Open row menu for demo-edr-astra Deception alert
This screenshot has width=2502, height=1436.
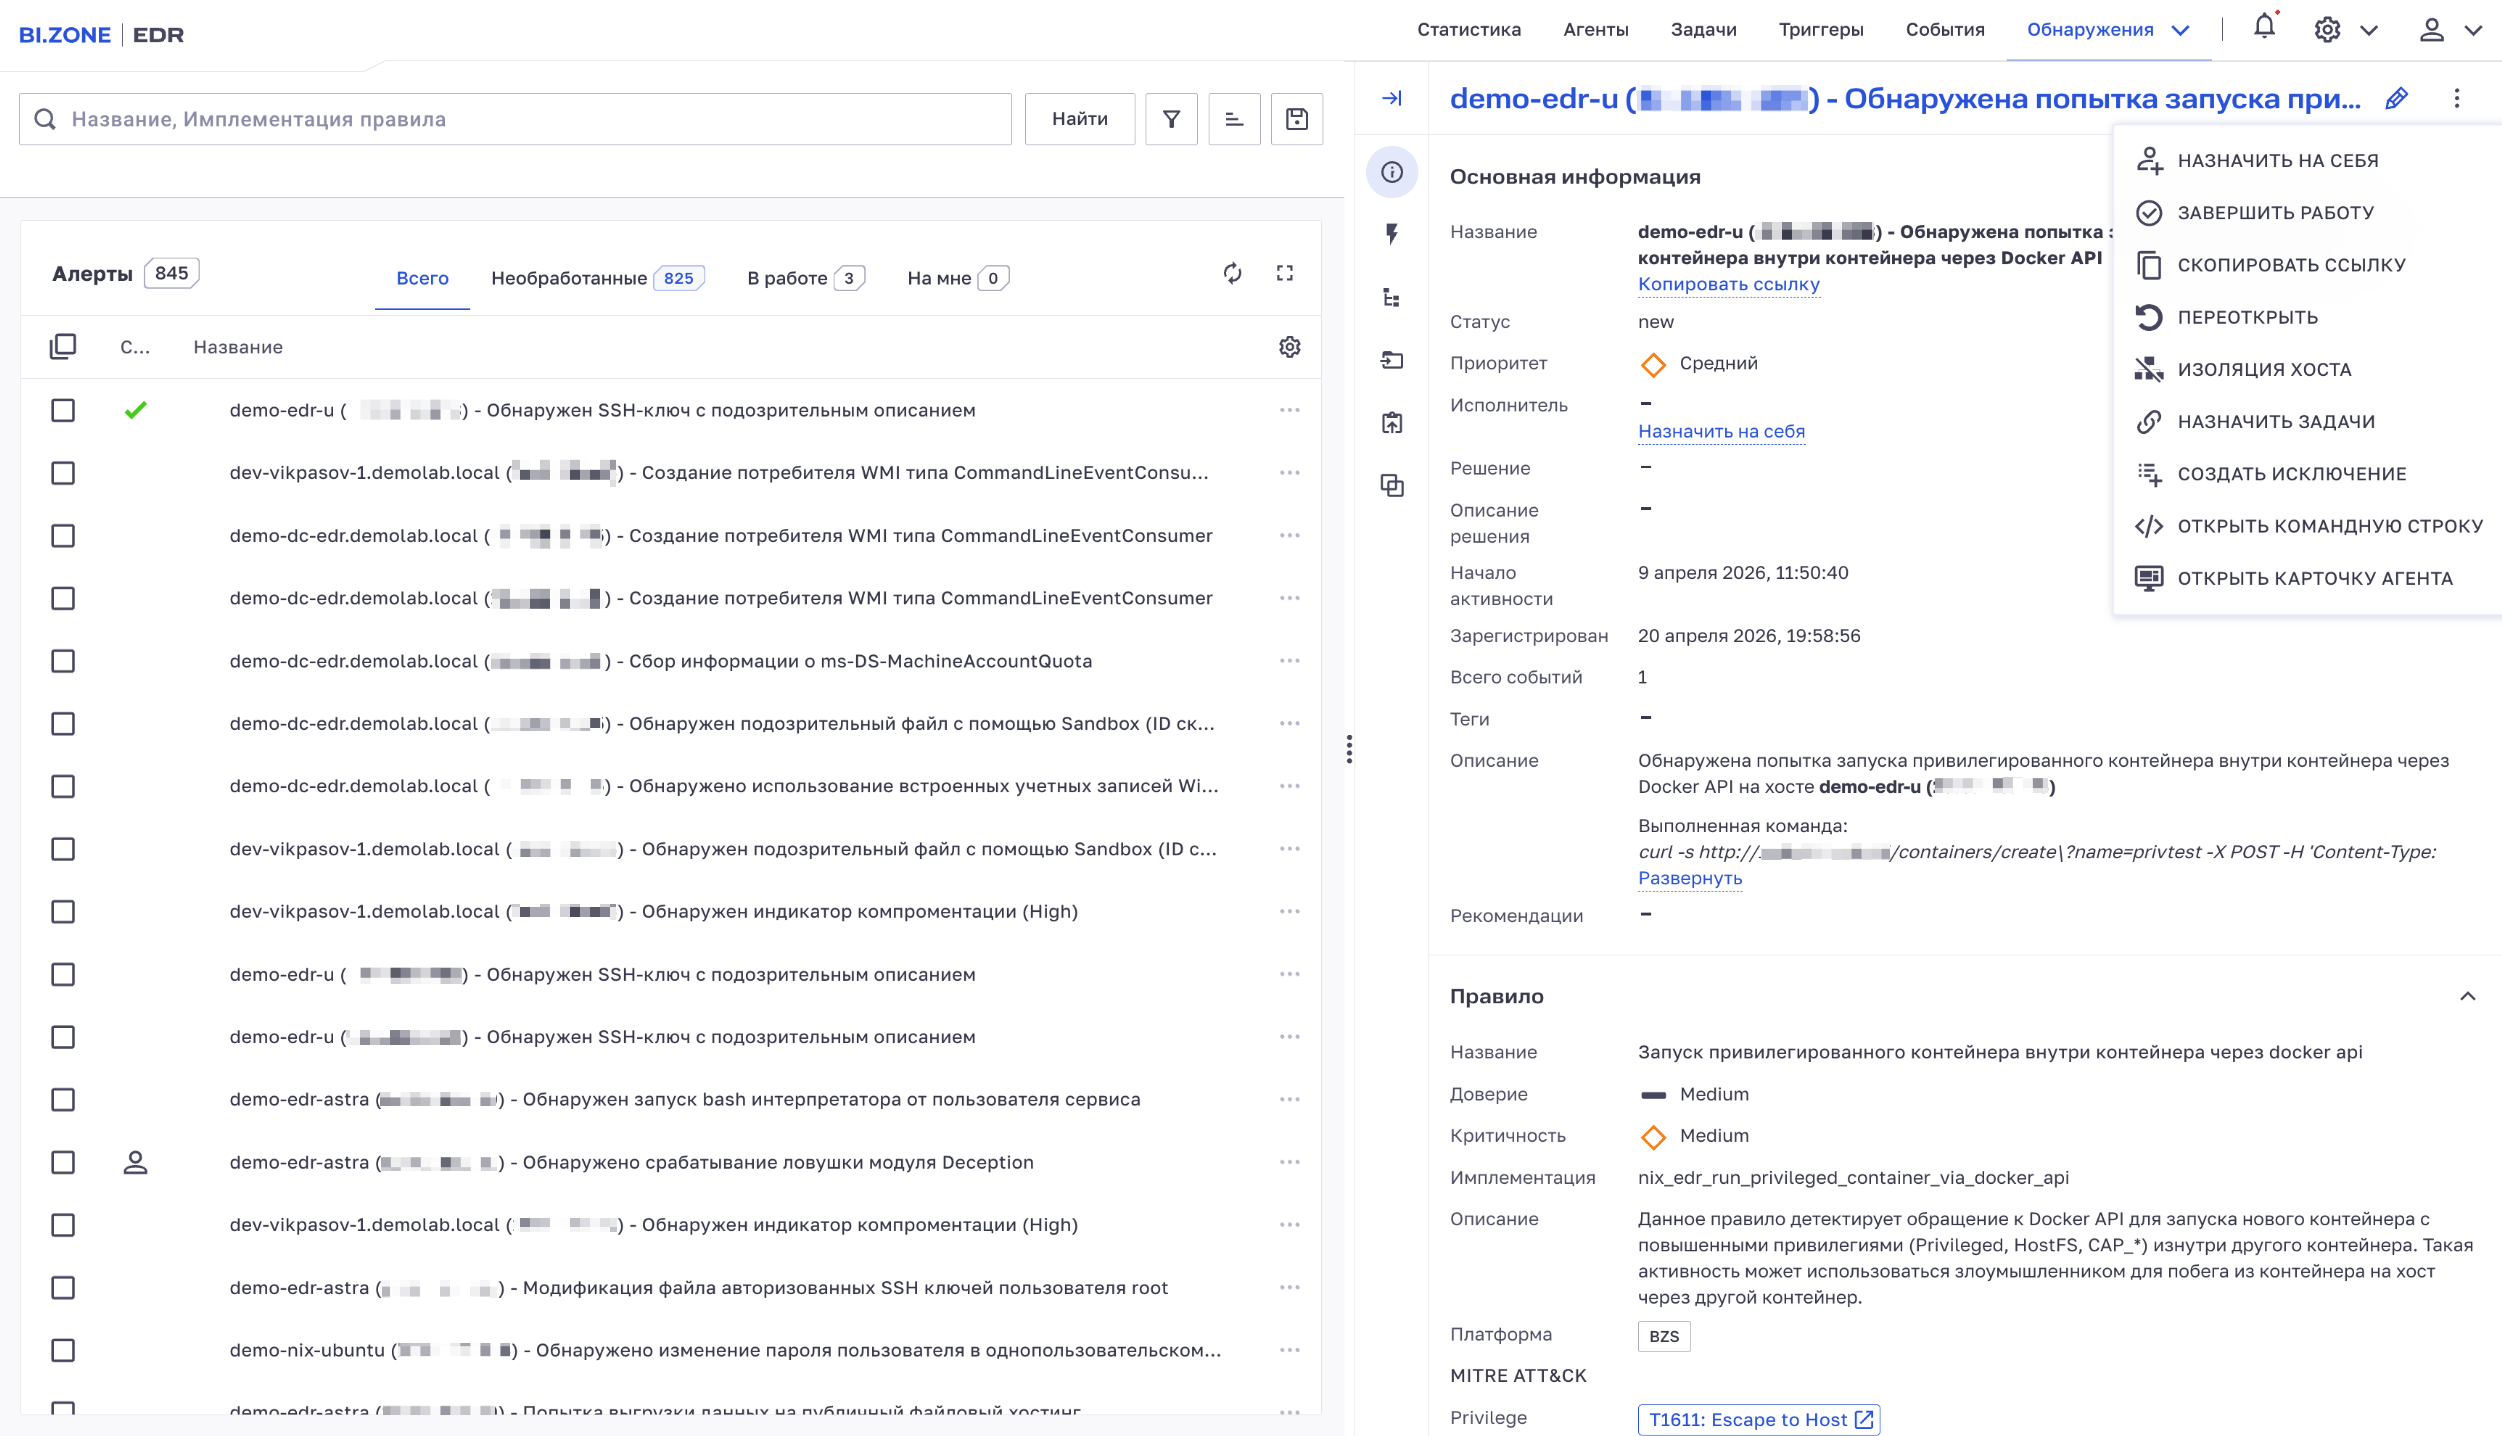1290,1162
